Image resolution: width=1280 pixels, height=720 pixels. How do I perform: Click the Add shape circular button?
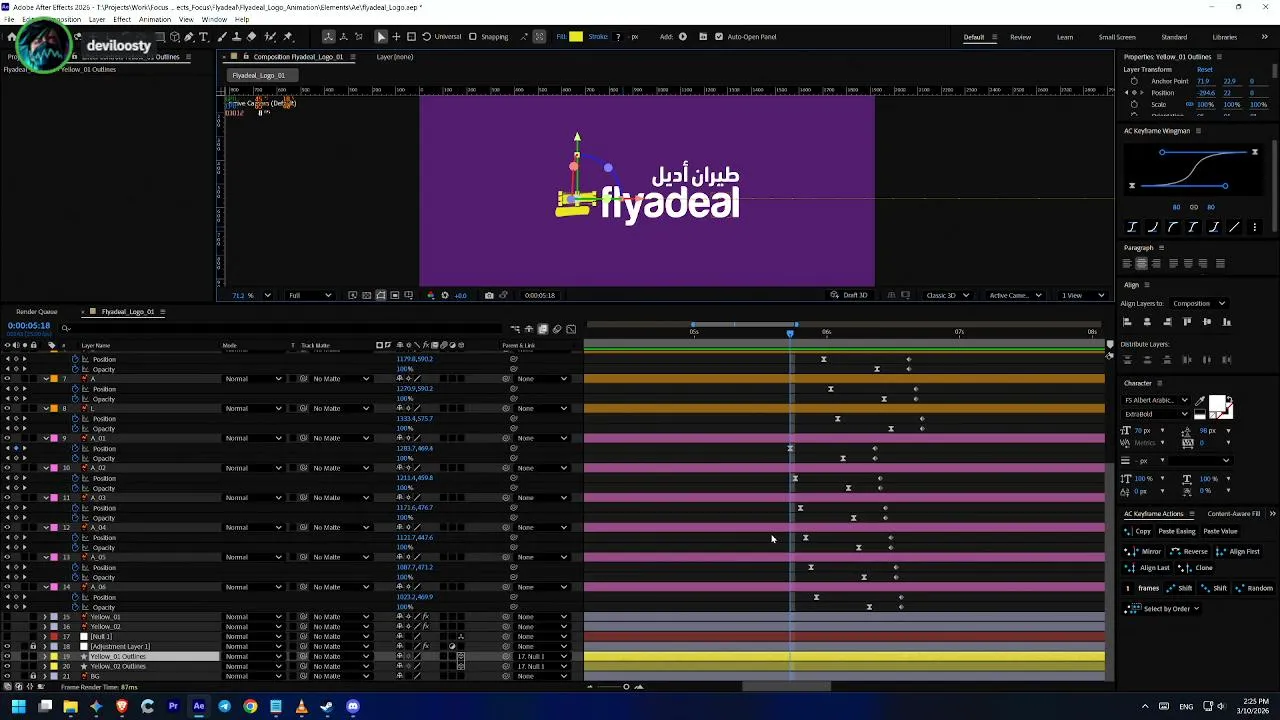pyautogui.click(x=683, y=37)
